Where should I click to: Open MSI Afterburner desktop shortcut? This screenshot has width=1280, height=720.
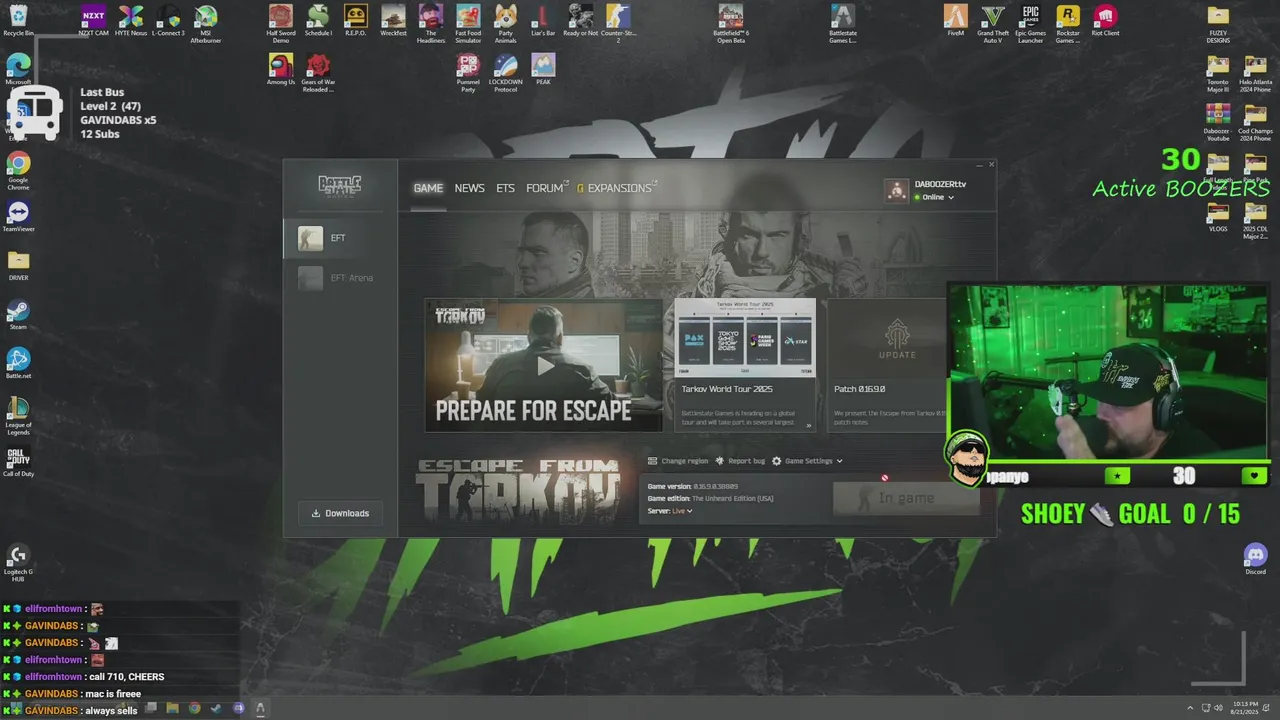tap(206, 23)
